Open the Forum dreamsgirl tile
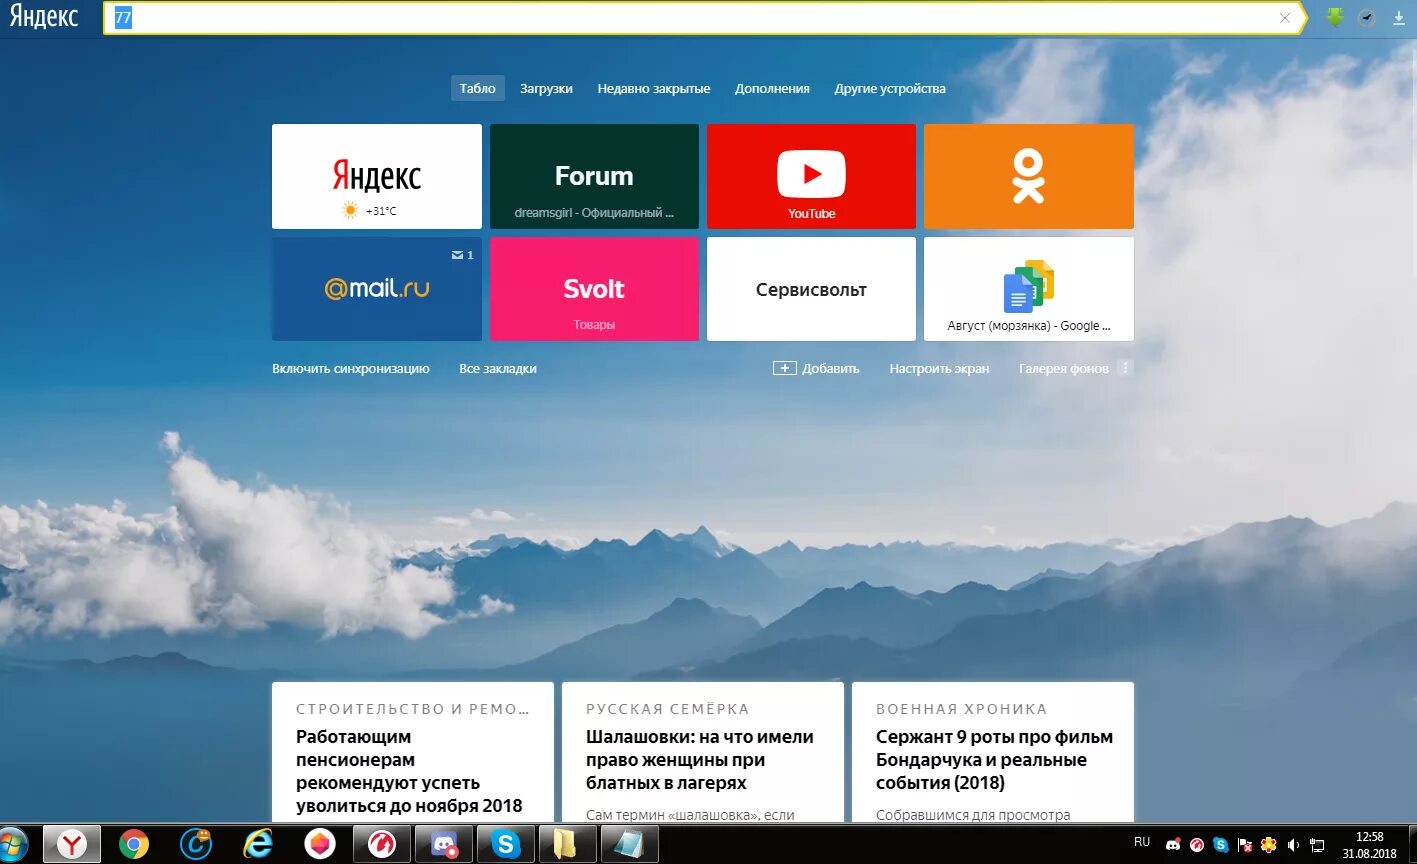Screen dimensions: 1417x864 click(594, 176)
